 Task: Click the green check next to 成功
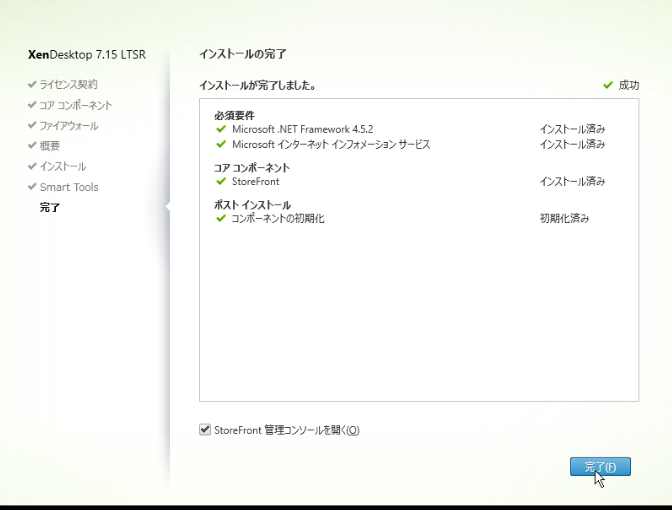click(608, 85)
